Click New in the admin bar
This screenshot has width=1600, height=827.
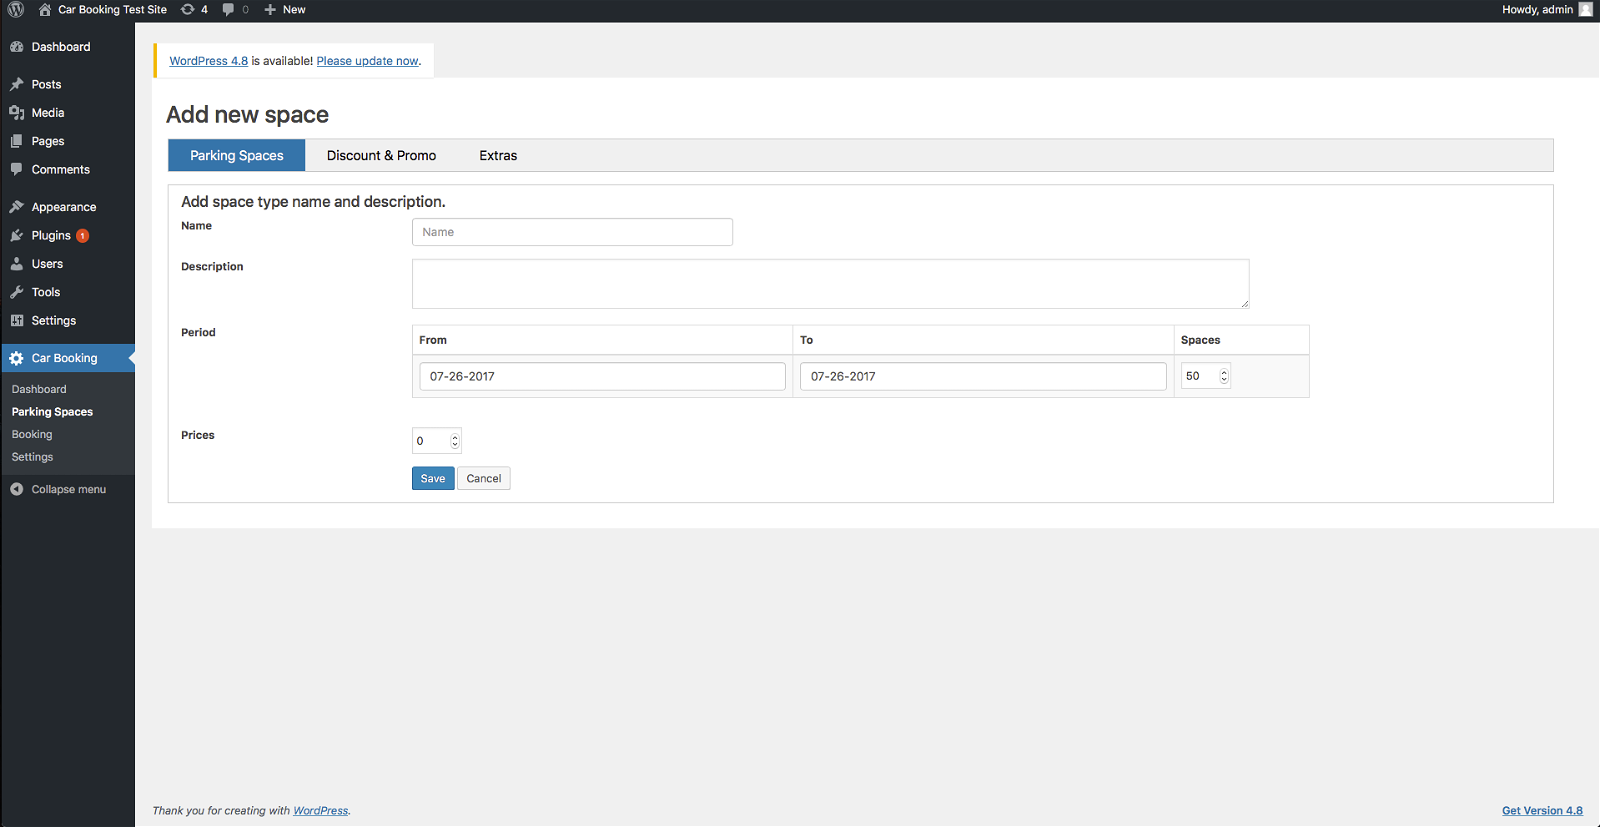point(294,10)
